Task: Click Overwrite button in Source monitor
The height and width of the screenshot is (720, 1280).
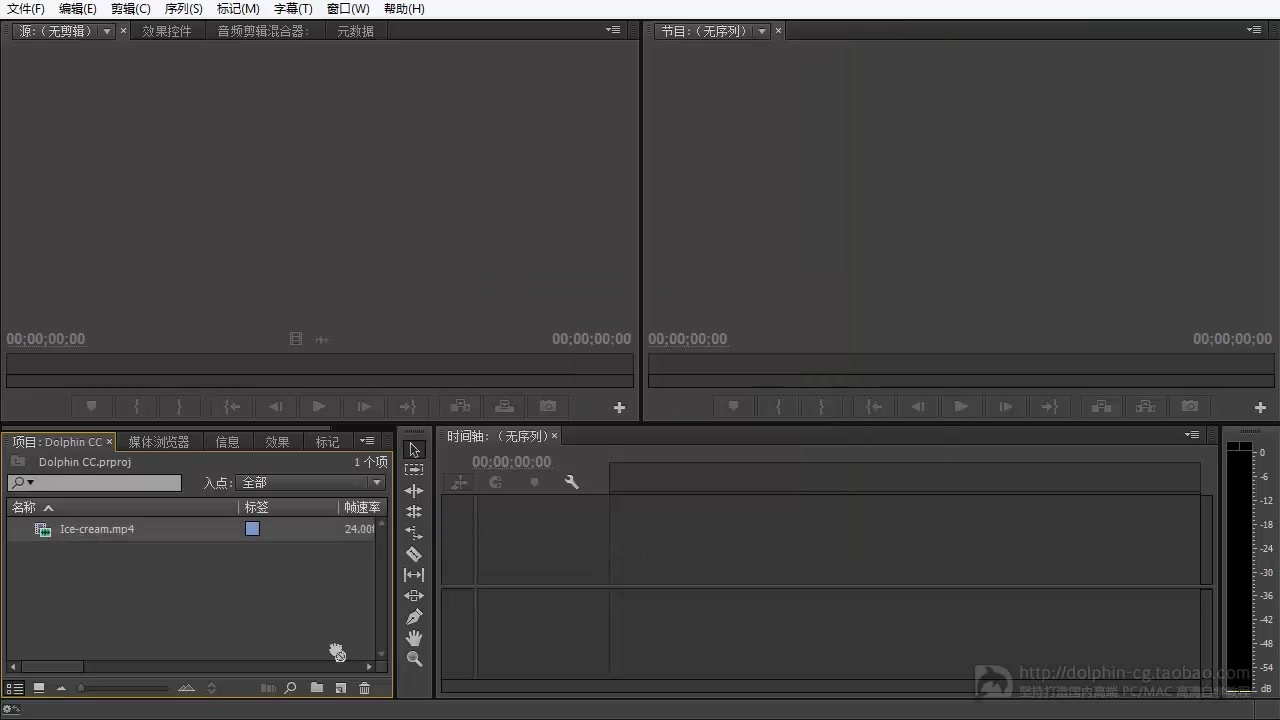Action: (504, 407)
